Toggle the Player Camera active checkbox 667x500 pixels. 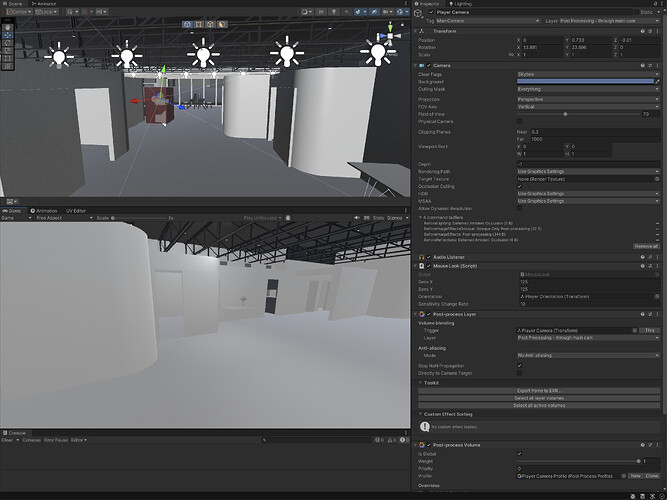(x=431, y=12)
